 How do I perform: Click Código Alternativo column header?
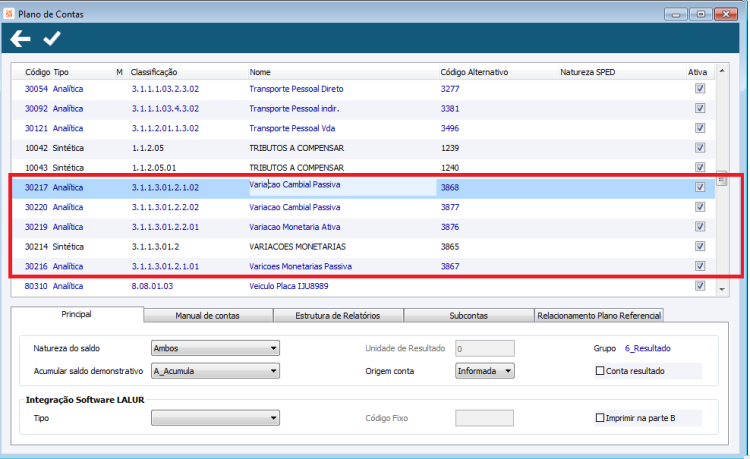click(x=474, y=72)
